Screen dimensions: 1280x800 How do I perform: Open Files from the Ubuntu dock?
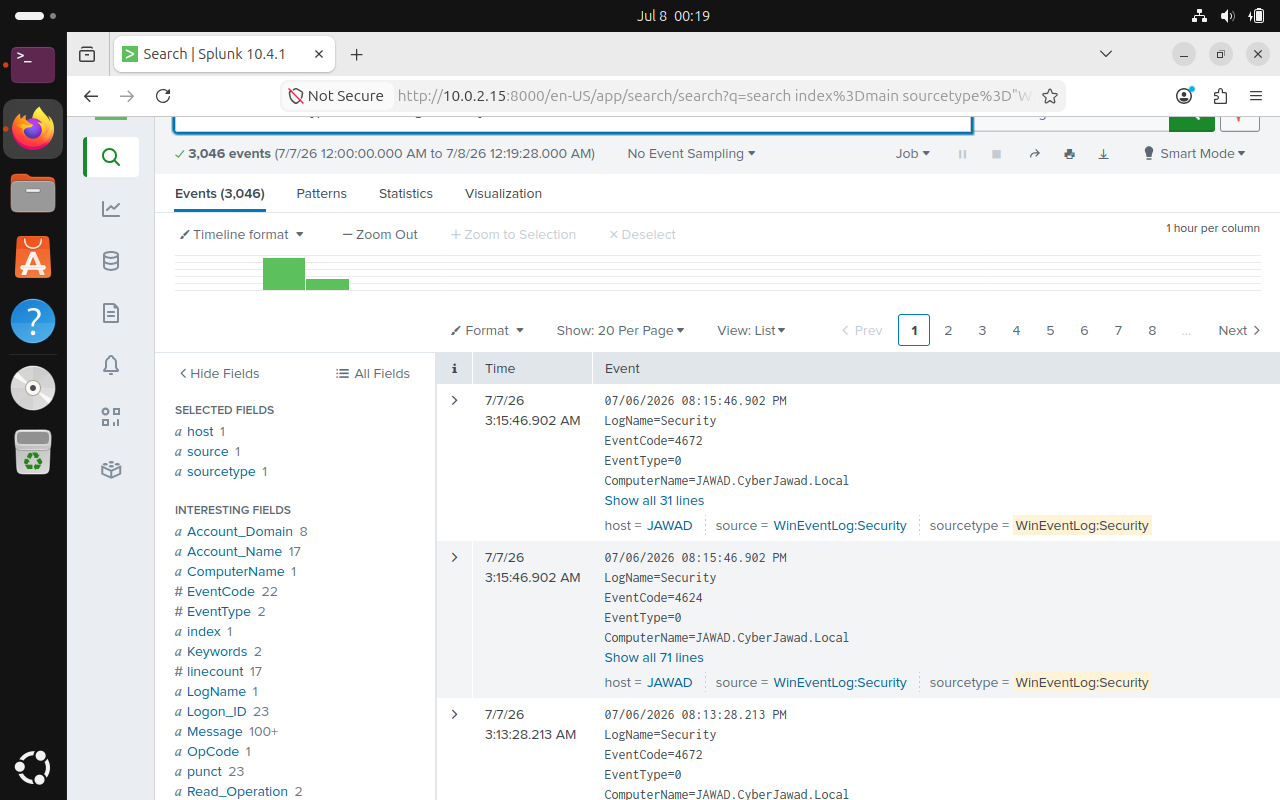point(33,193)
